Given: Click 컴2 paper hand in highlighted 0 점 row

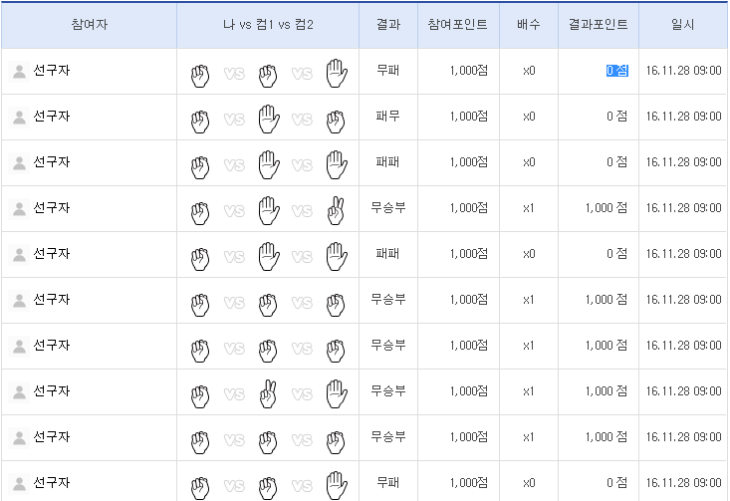Looking at the screenshot, I should point(337,73).
